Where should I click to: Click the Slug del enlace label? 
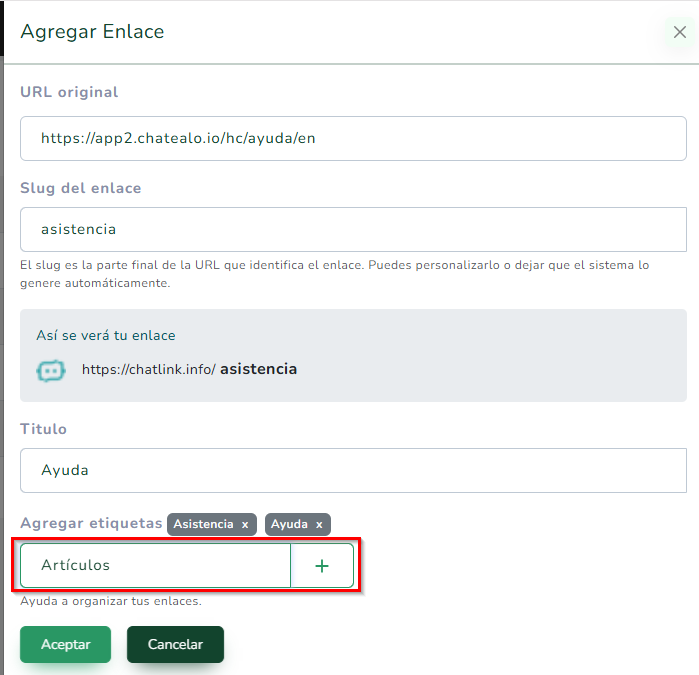click(81, 188)
